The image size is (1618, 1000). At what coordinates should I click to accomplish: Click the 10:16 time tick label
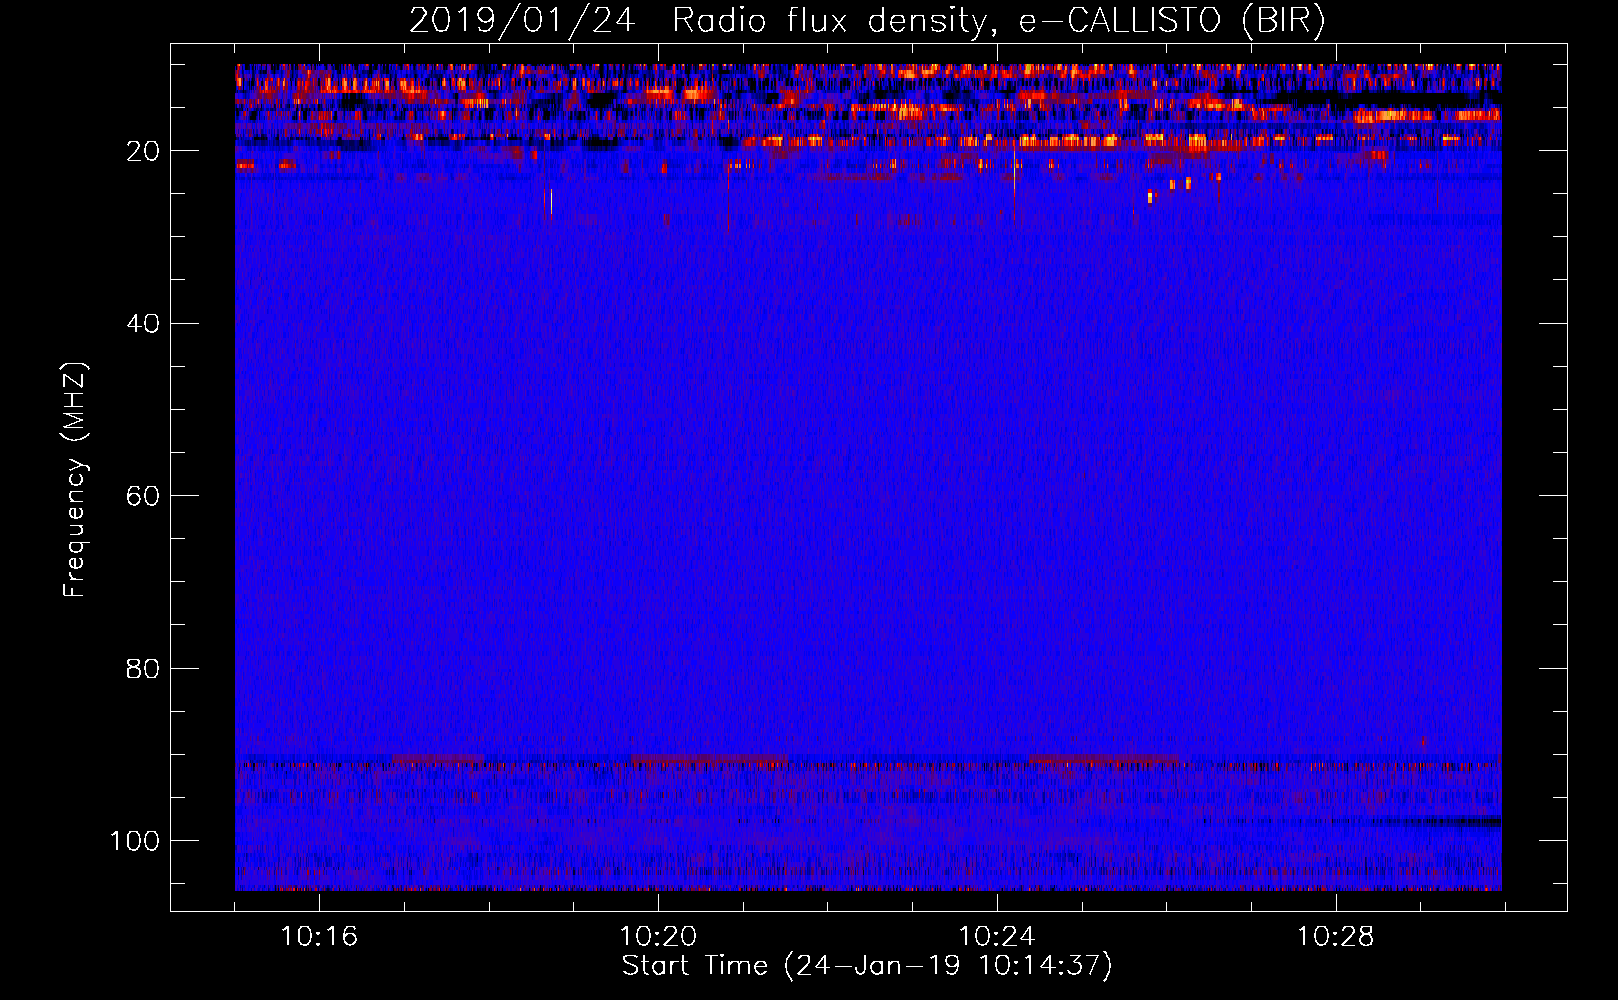click(x=319, y=937)
